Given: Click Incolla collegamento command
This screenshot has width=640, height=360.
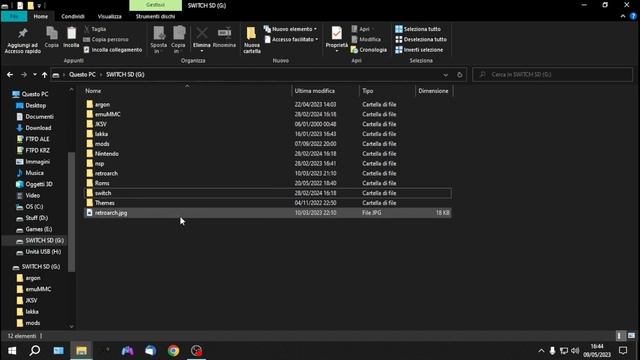Looking at the screenshot, I should [x=113, y=50].
